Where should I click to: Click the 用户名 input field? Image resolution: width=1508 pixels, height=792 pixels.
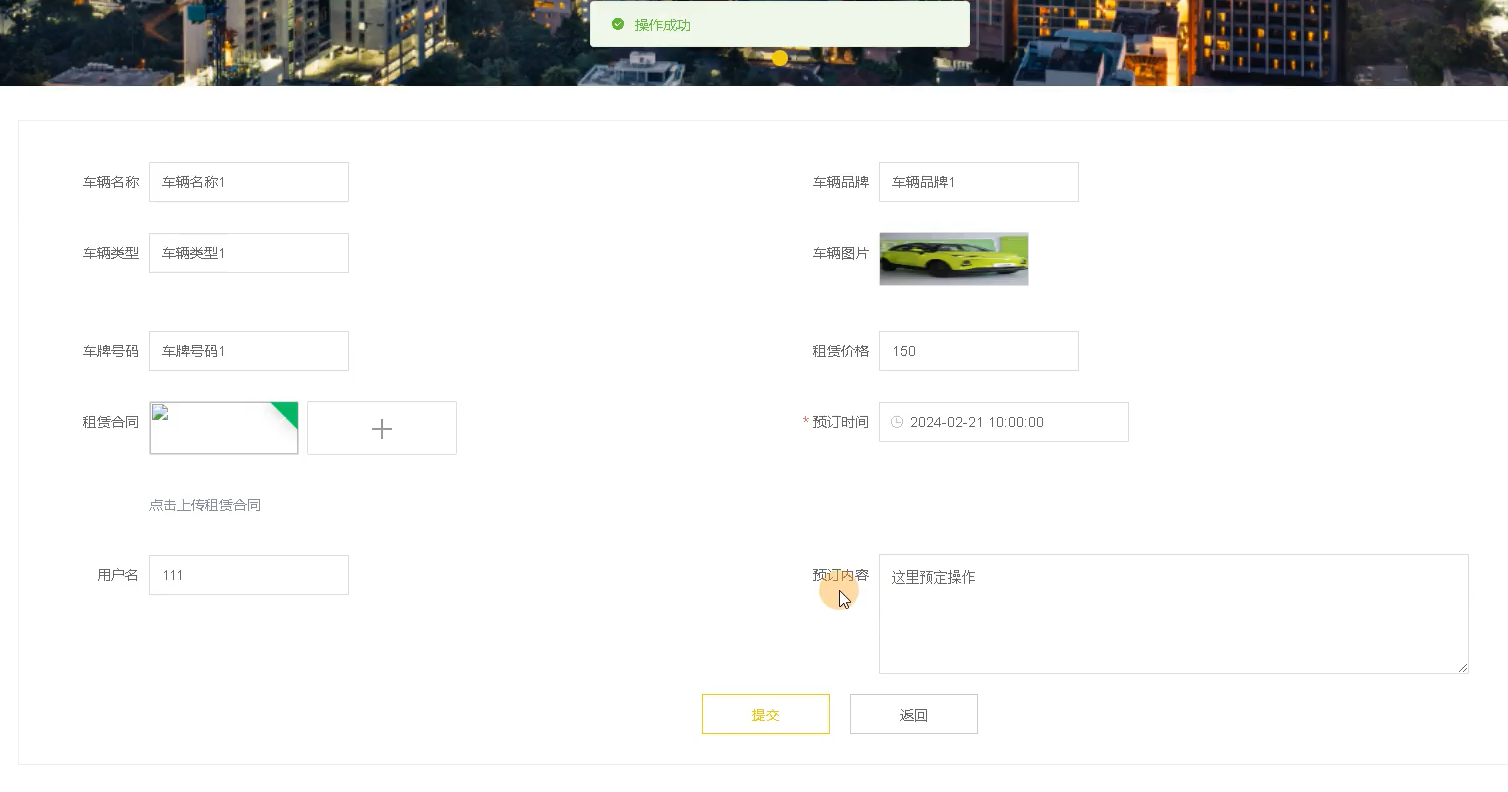tap(249, 575)
